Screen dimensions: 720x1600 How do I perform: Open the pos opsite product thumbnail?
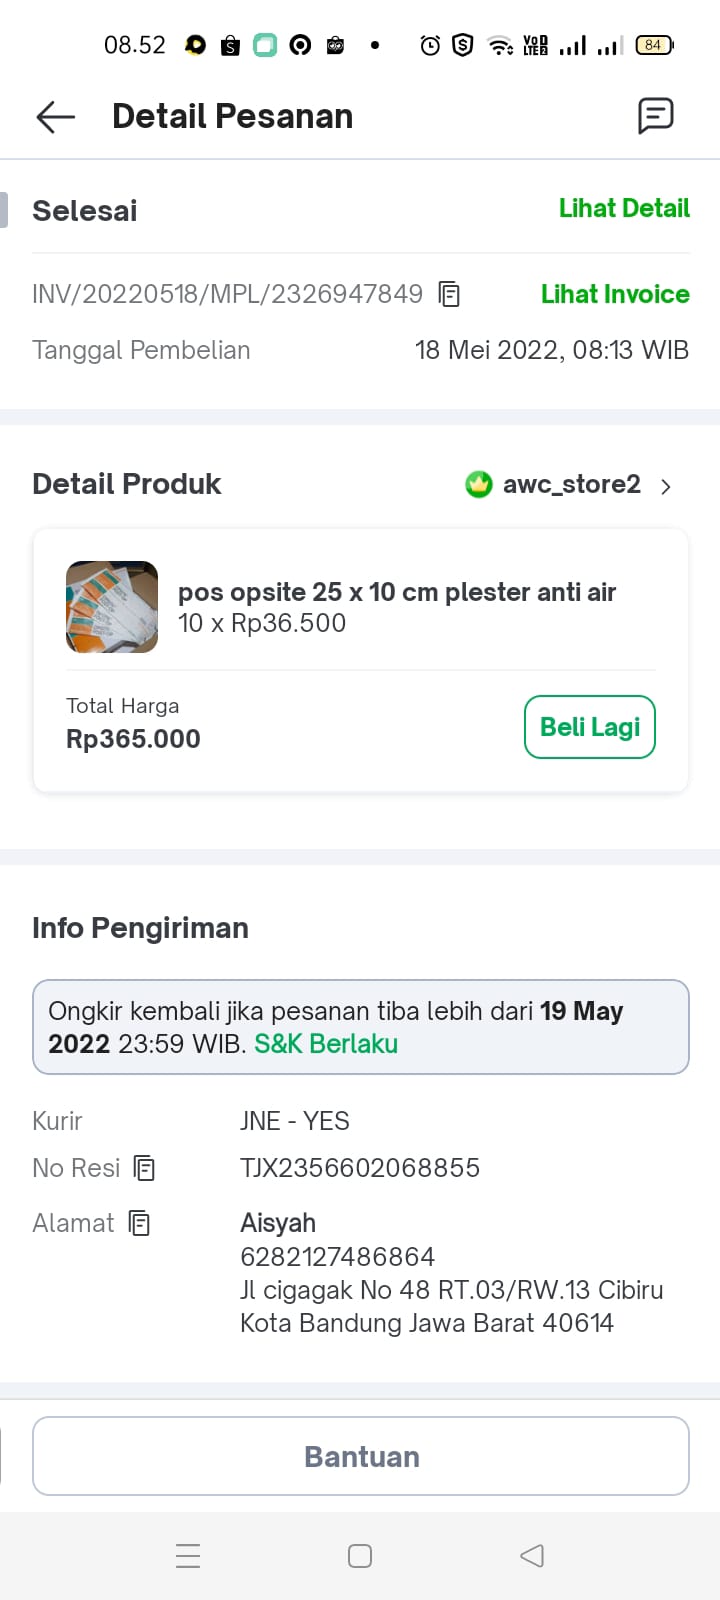click(112, 607)
